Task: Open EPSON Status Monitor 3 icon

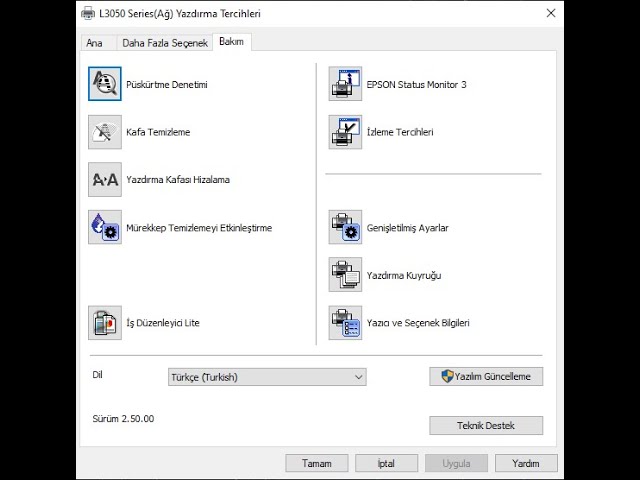Action: pyautogui.click(x=345, y=84)
